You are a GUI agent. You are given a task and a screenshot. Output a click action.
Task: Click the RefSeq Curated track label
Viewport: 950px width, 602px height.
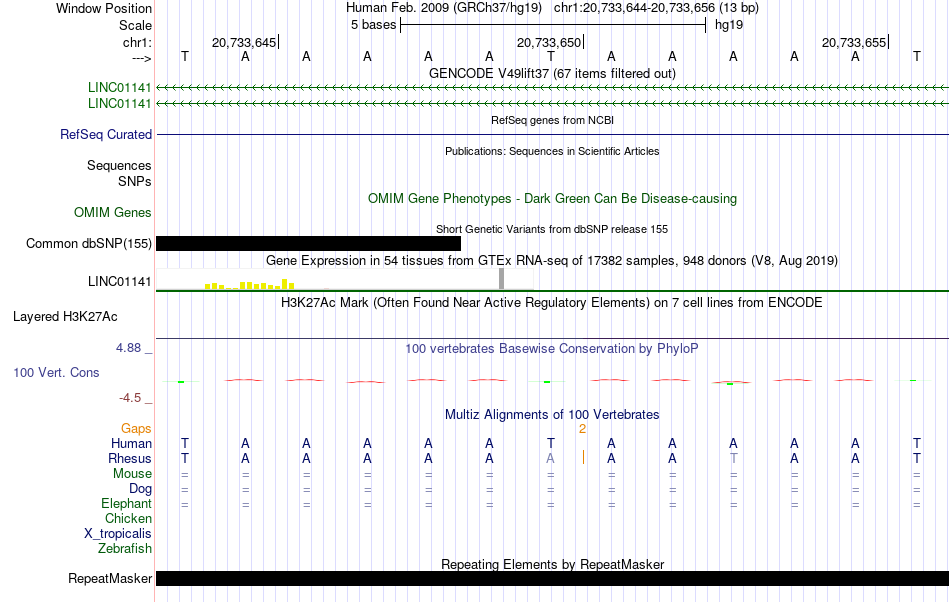click(106, 134)
